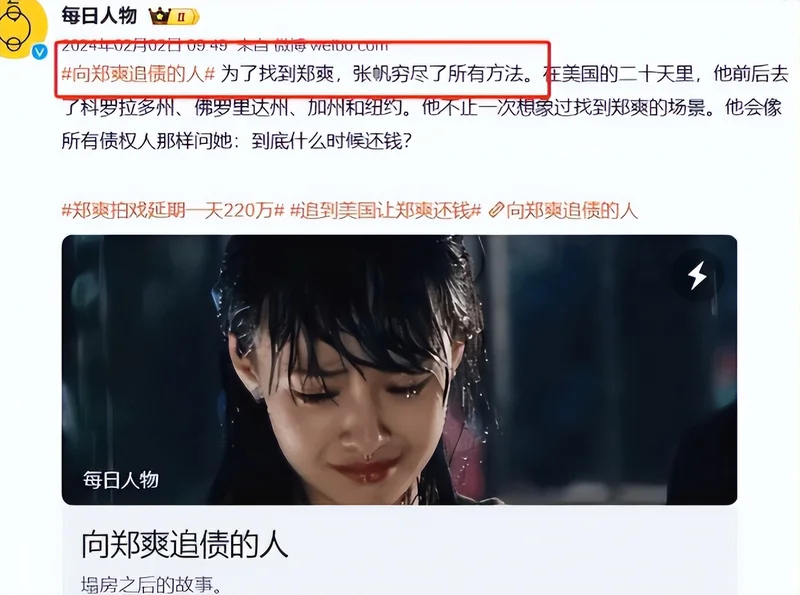Screen dimensions: 800x595
Task: Open hashtag #郑爽拍戏延期一天220万#
Action: (172, 210)
